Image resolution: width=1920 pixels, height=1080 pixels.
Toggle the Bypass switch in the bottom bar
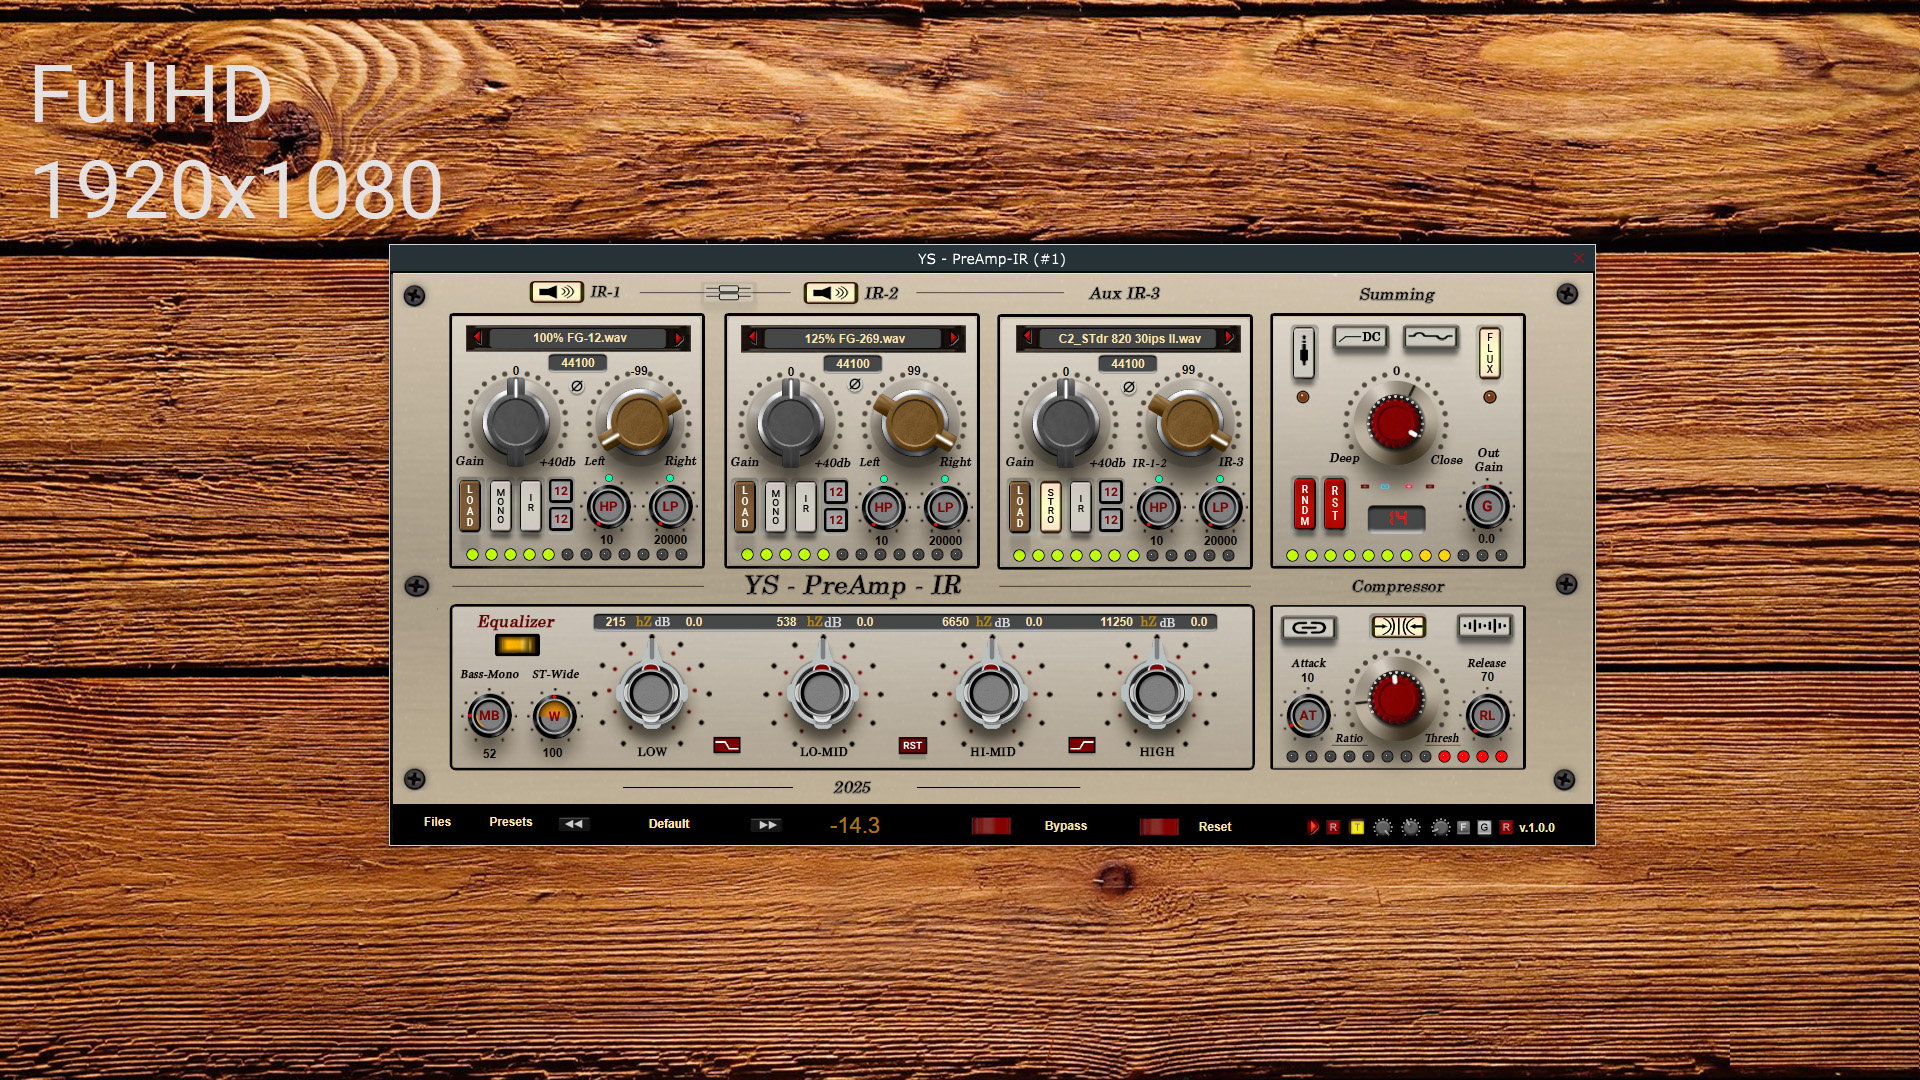pos(991,825)
